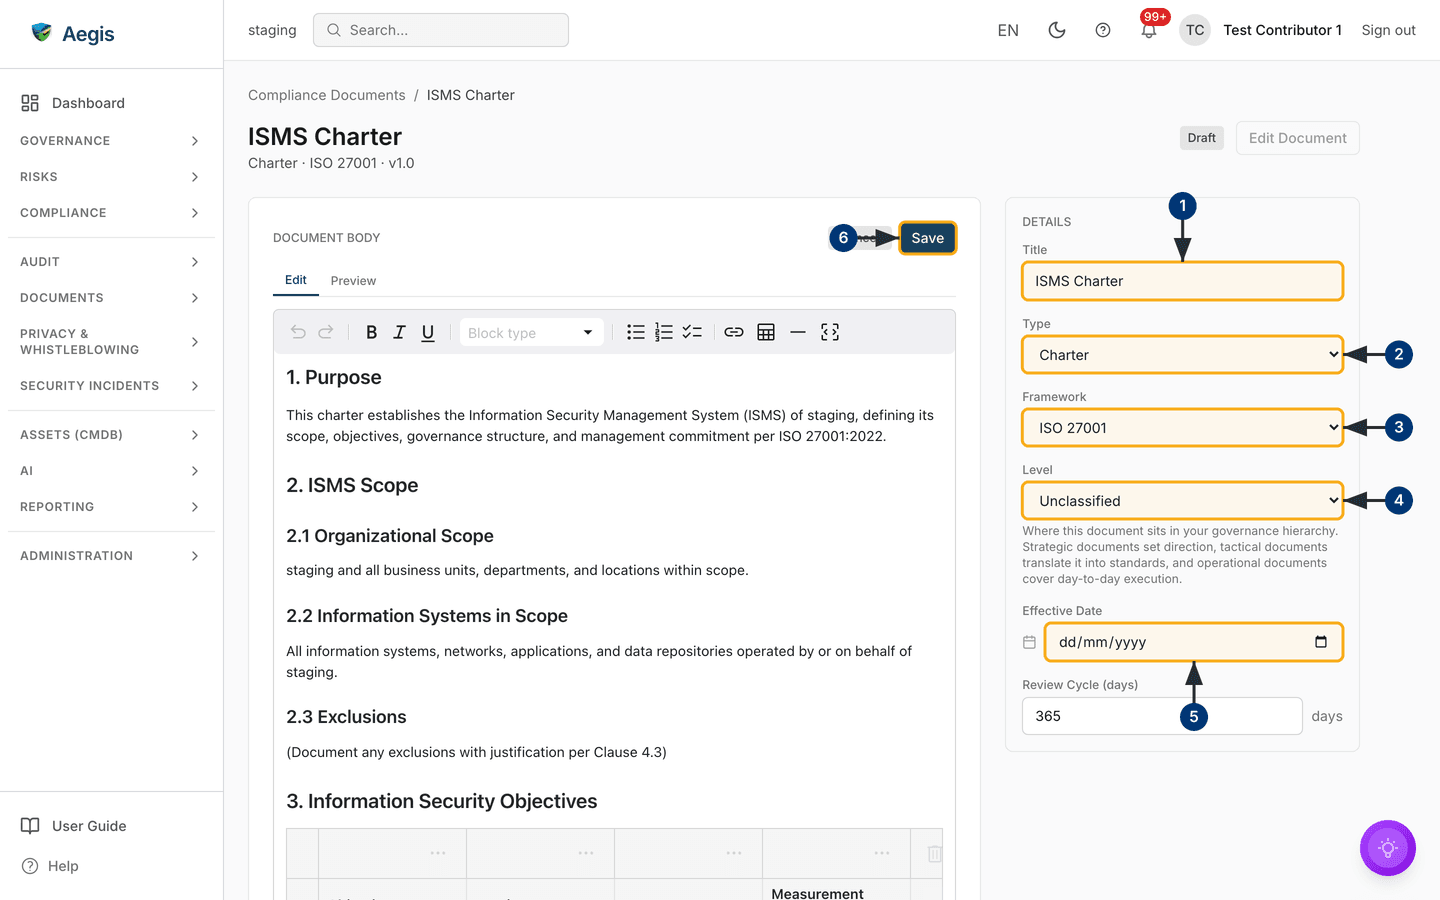
Task: Save the document body
Action: tap(927, 238)
